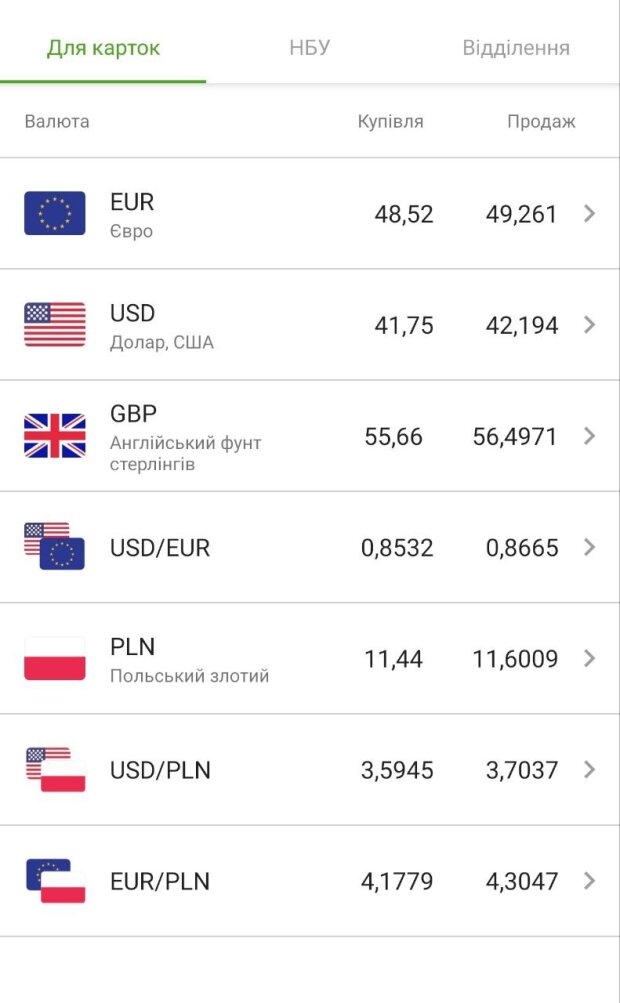Click the United States flag icon
Viewport: 620px width, 1003px height.
click(55, 325)
